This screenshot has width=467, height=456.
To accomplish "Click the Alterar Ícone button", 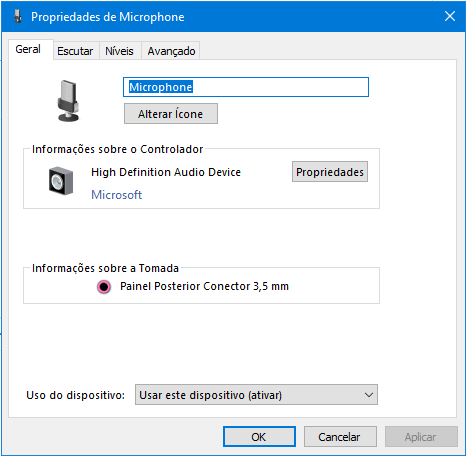I will 171,114.
